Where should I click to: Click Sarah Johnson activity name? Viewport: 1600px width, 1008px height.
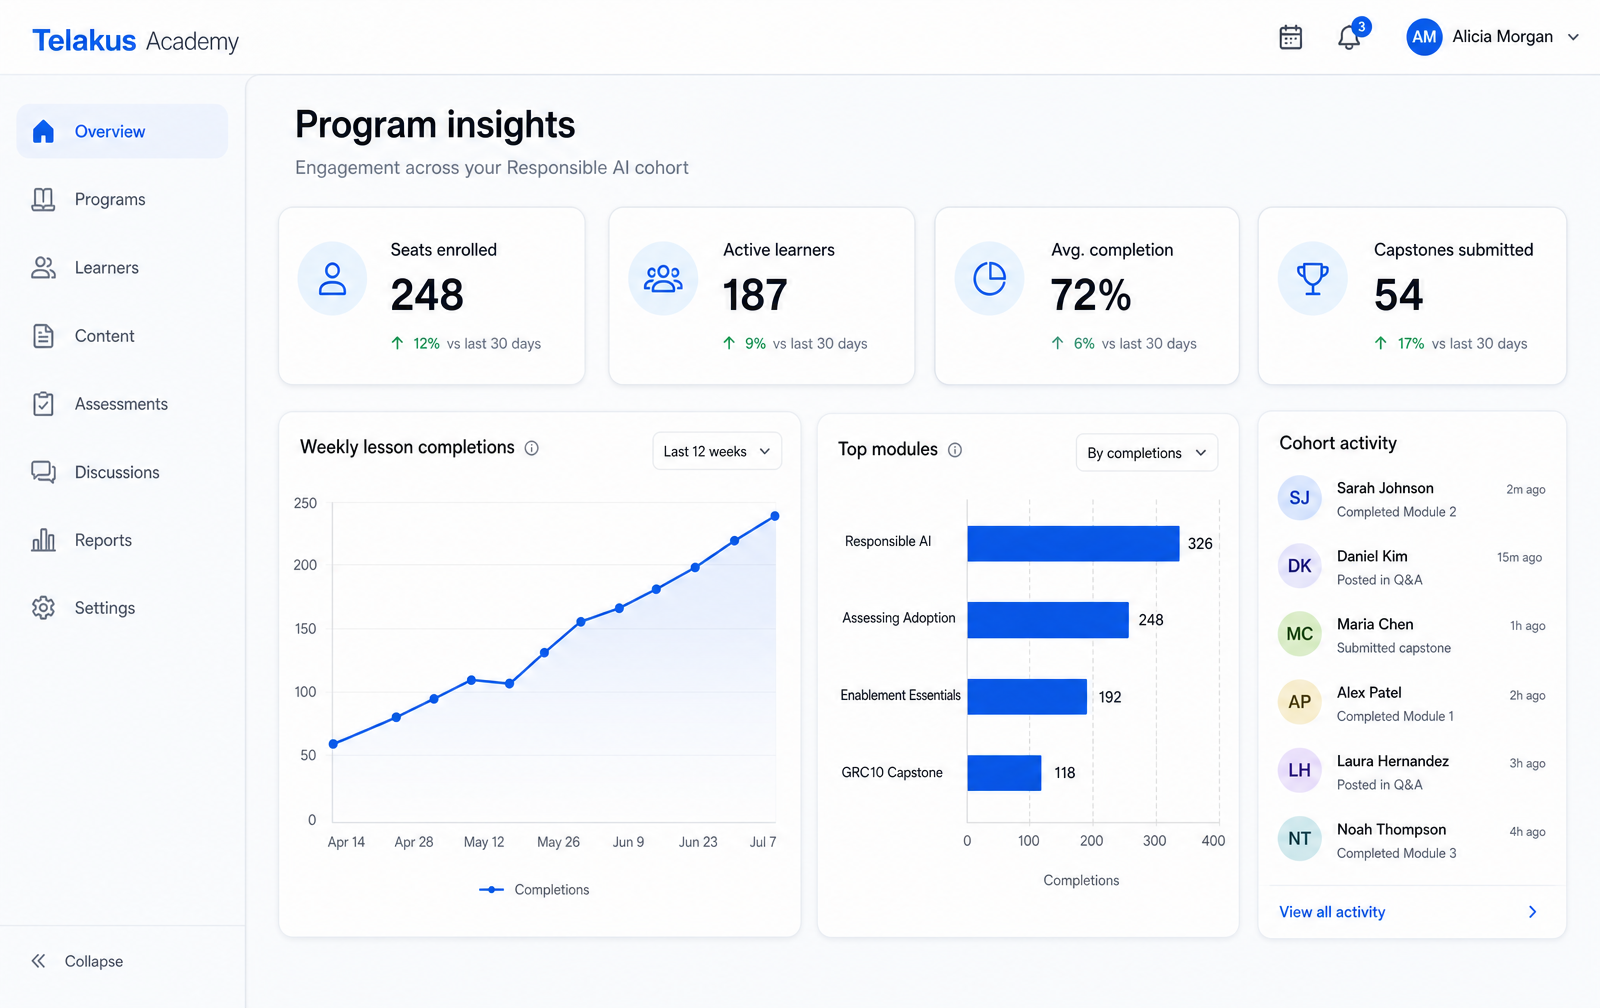click(x=1385, y=488)
